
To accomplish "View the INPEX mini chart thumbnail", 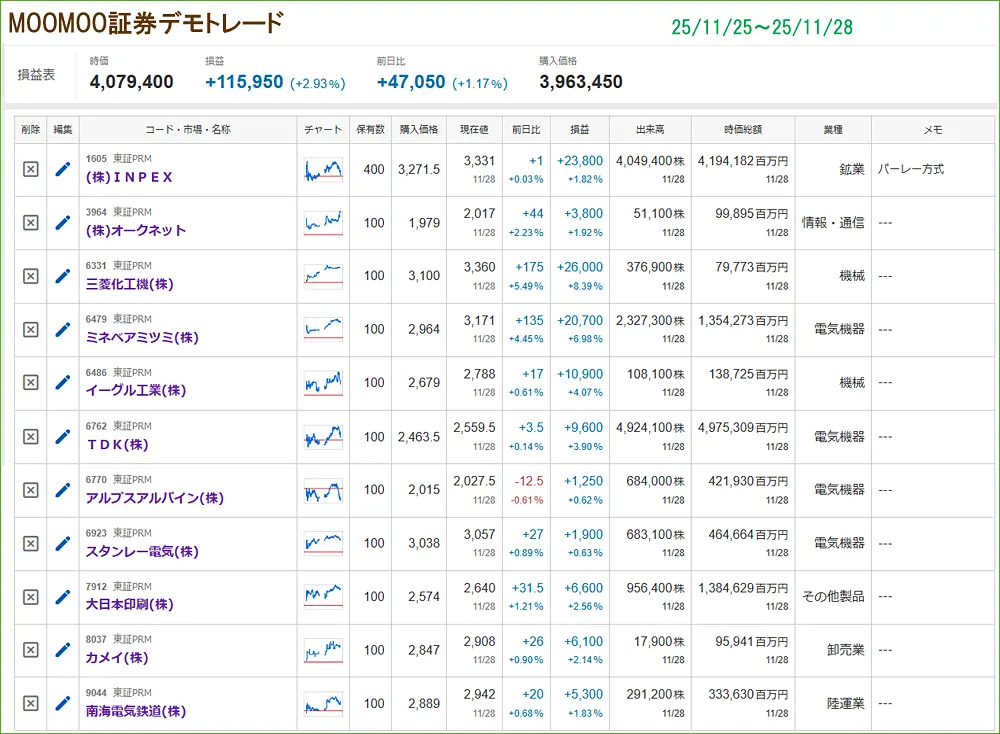I will coord(323,170).
